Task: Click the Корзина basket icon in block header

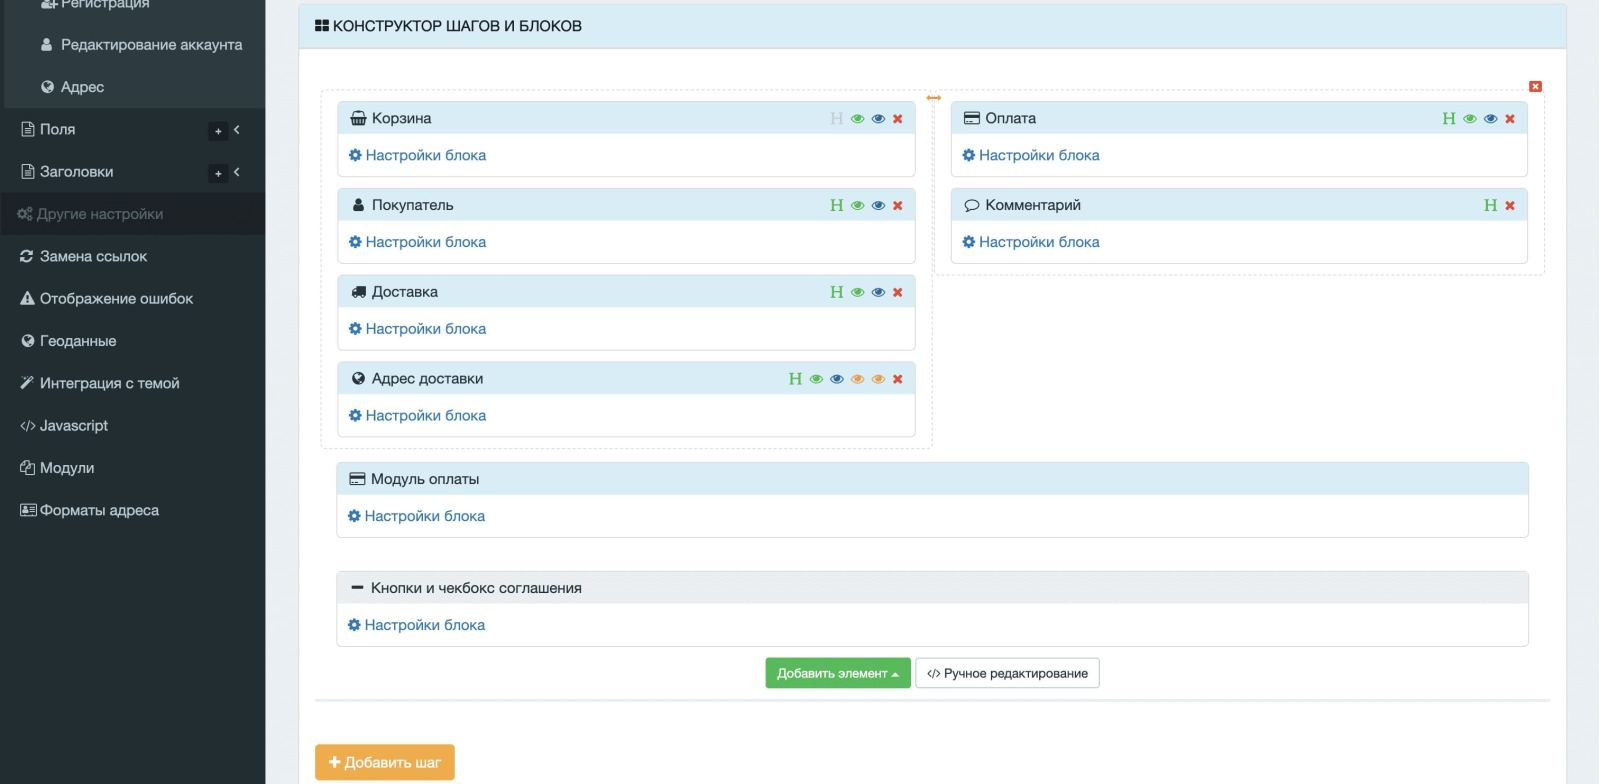Action: 358,118
